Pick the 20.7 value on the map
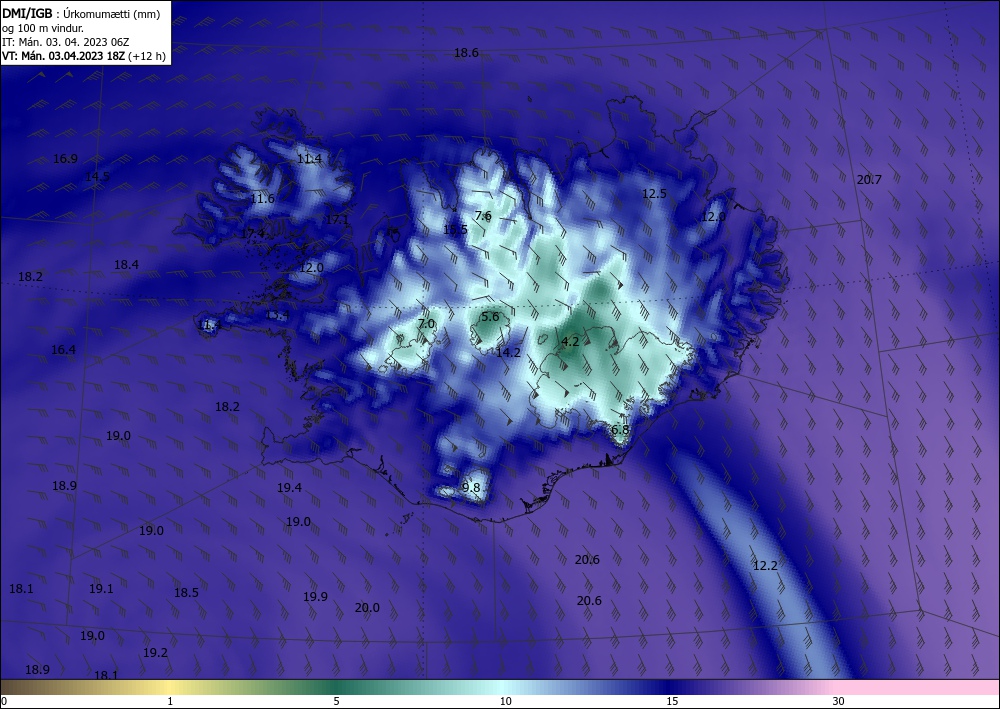Image resolution: width=1000 pixels, height=709 pixels. (x=869, y=180)
